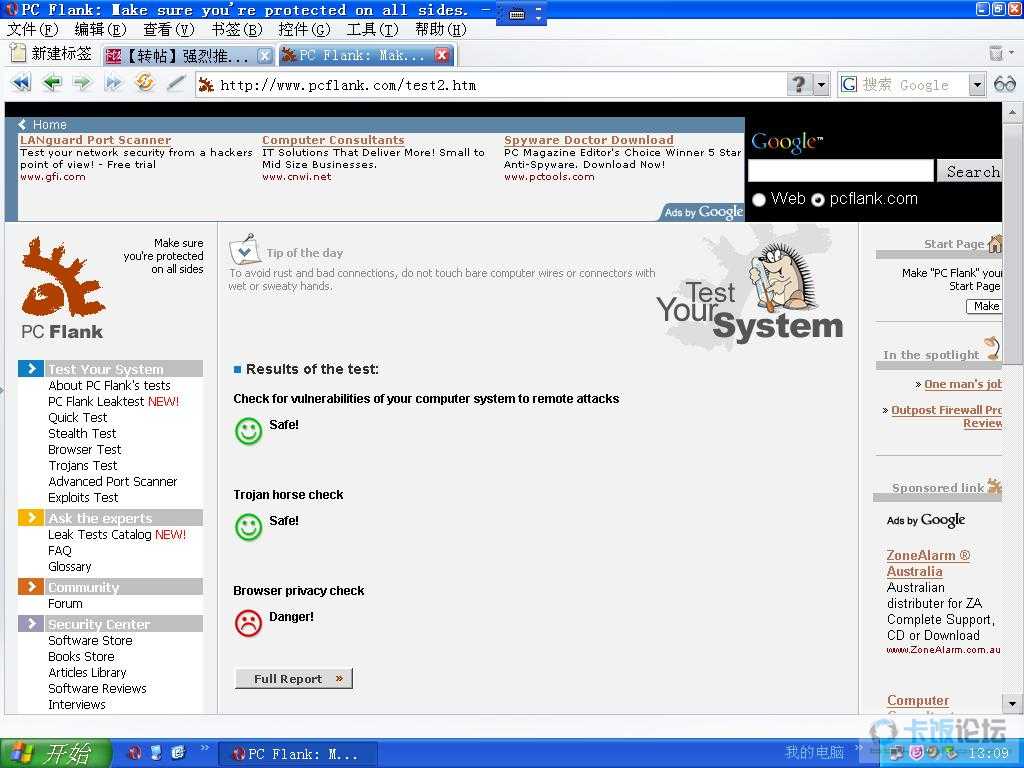1024x768 pixels.
Task: Open the 查看 (View) menu
Action: [x=168, y=30]
